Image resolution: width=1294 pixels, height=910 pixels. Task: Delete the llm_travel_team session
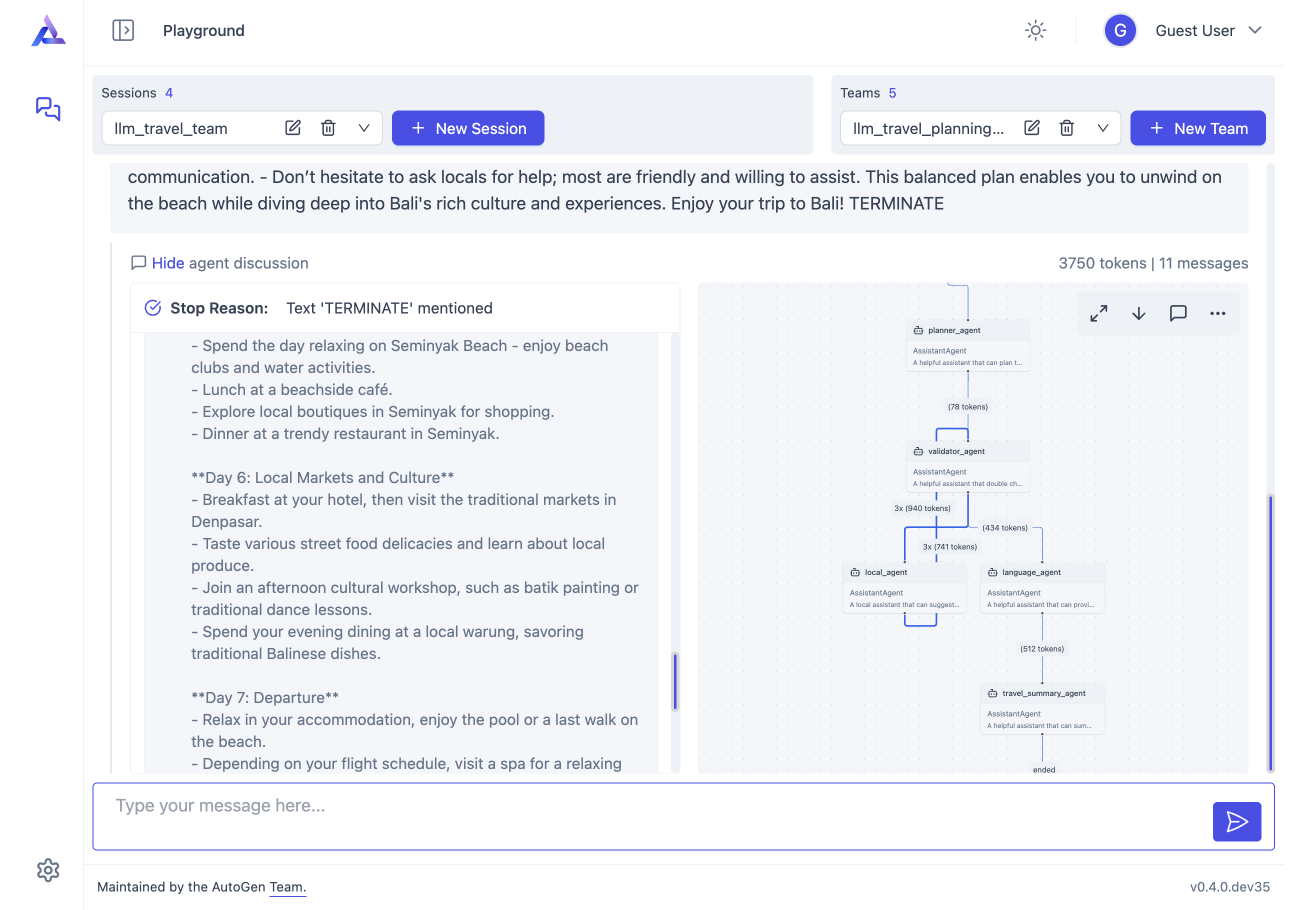(328, 128)
